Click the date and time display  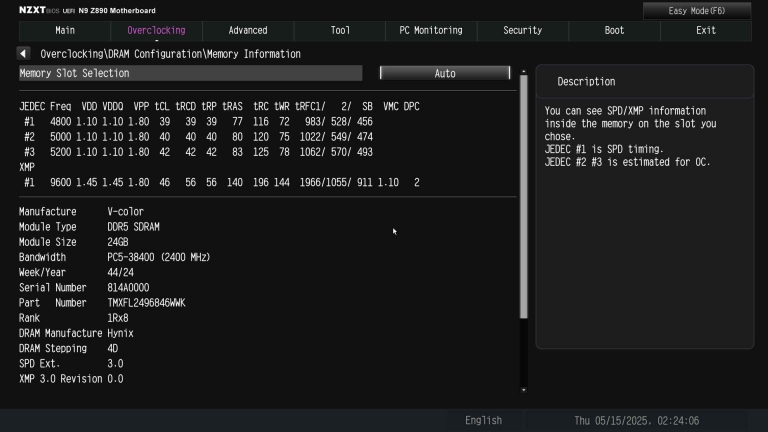coord(636,420)
